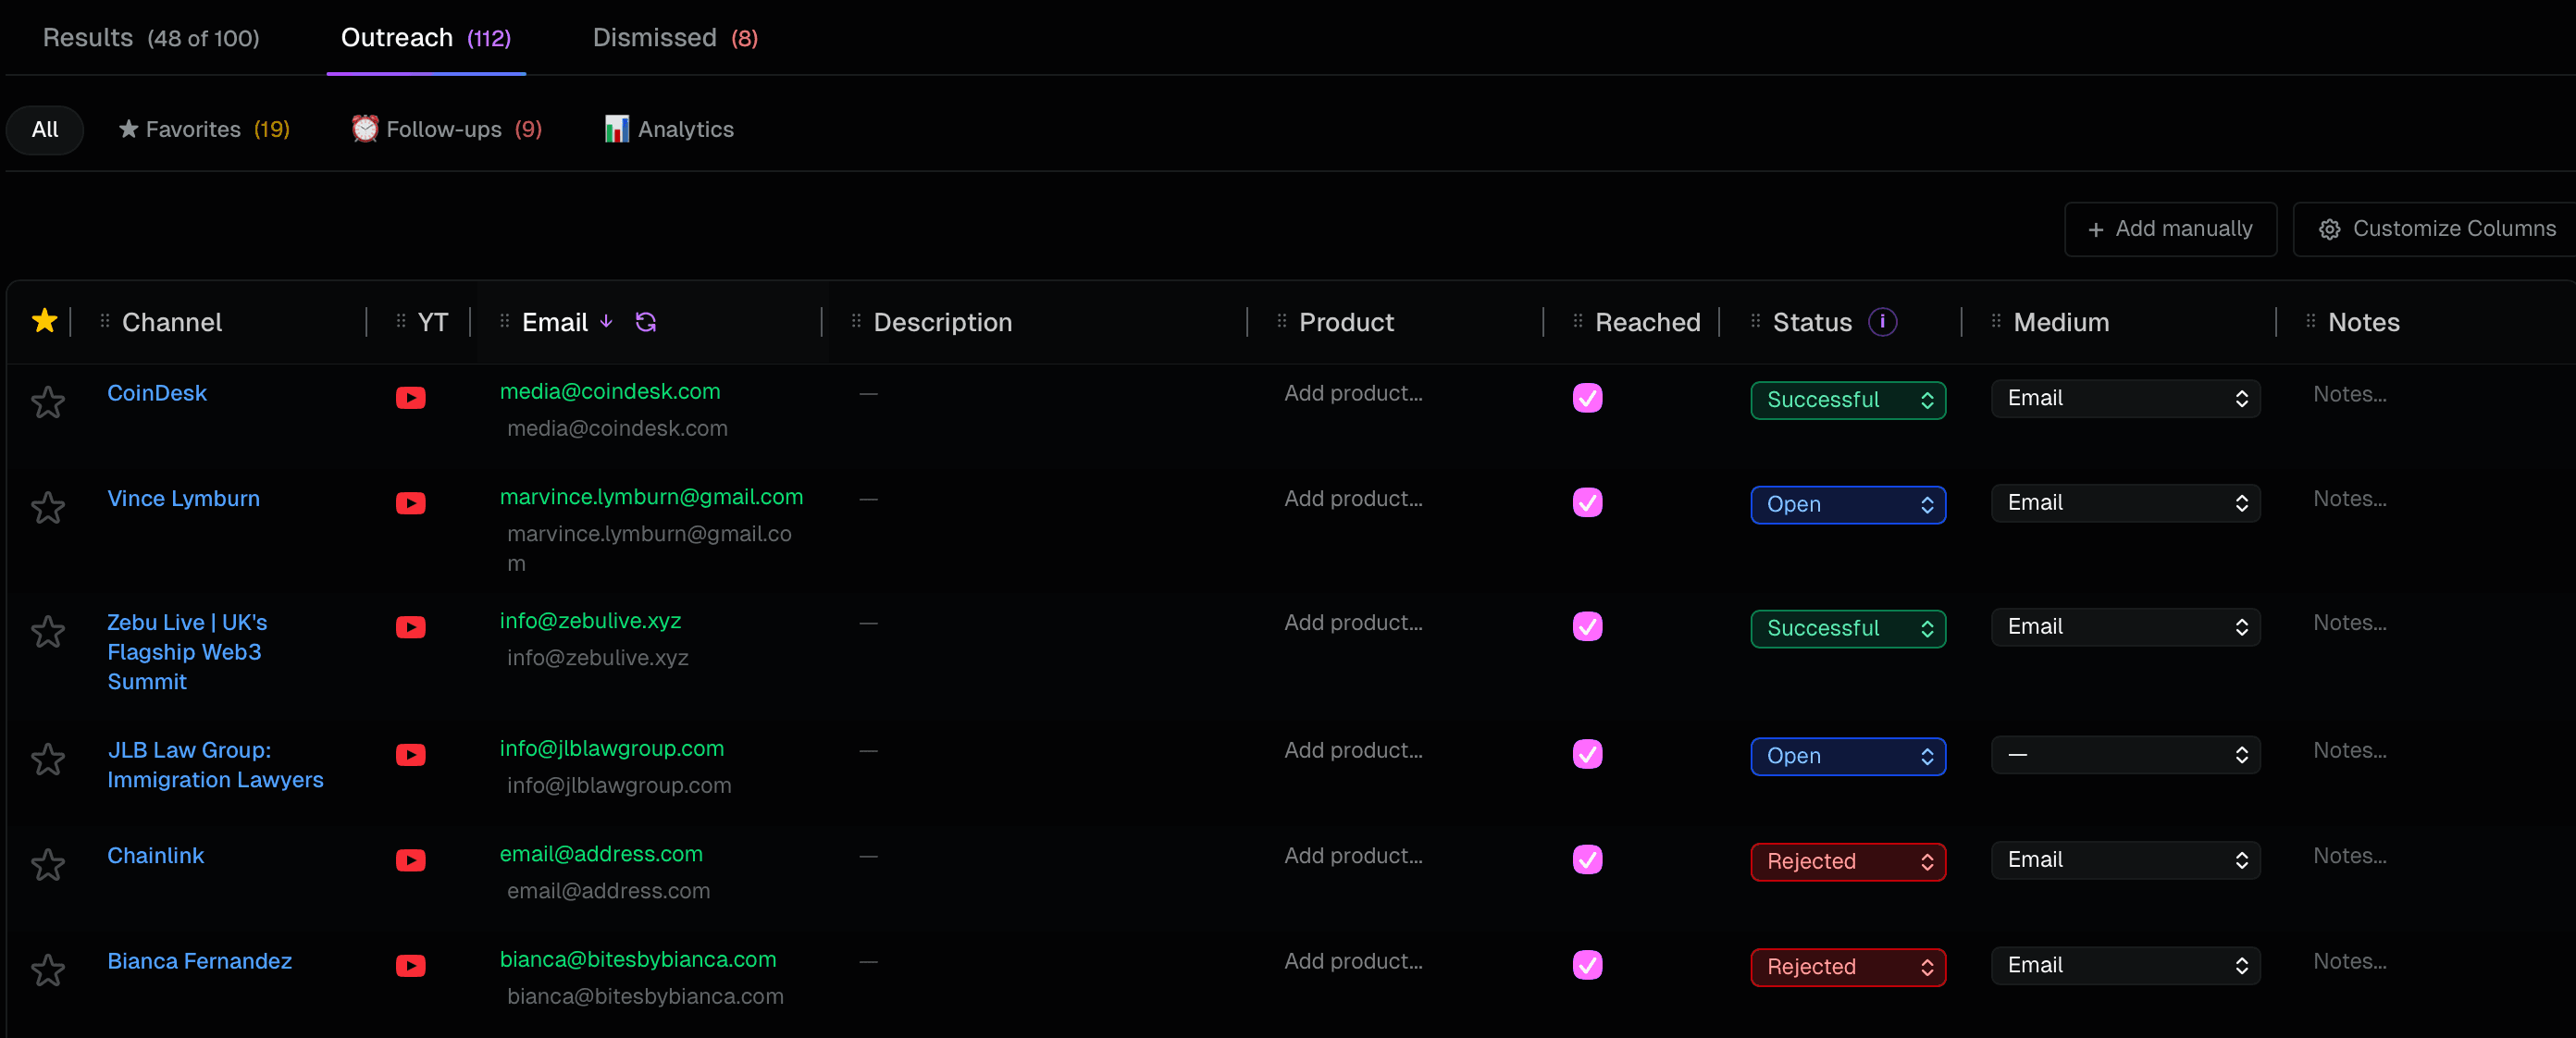Image resolution: width=2576 pixels, height=1038 pixels.
Task: Toggle Reached checkbox for JLB Law Group
Action: (x=1587, y=754)
